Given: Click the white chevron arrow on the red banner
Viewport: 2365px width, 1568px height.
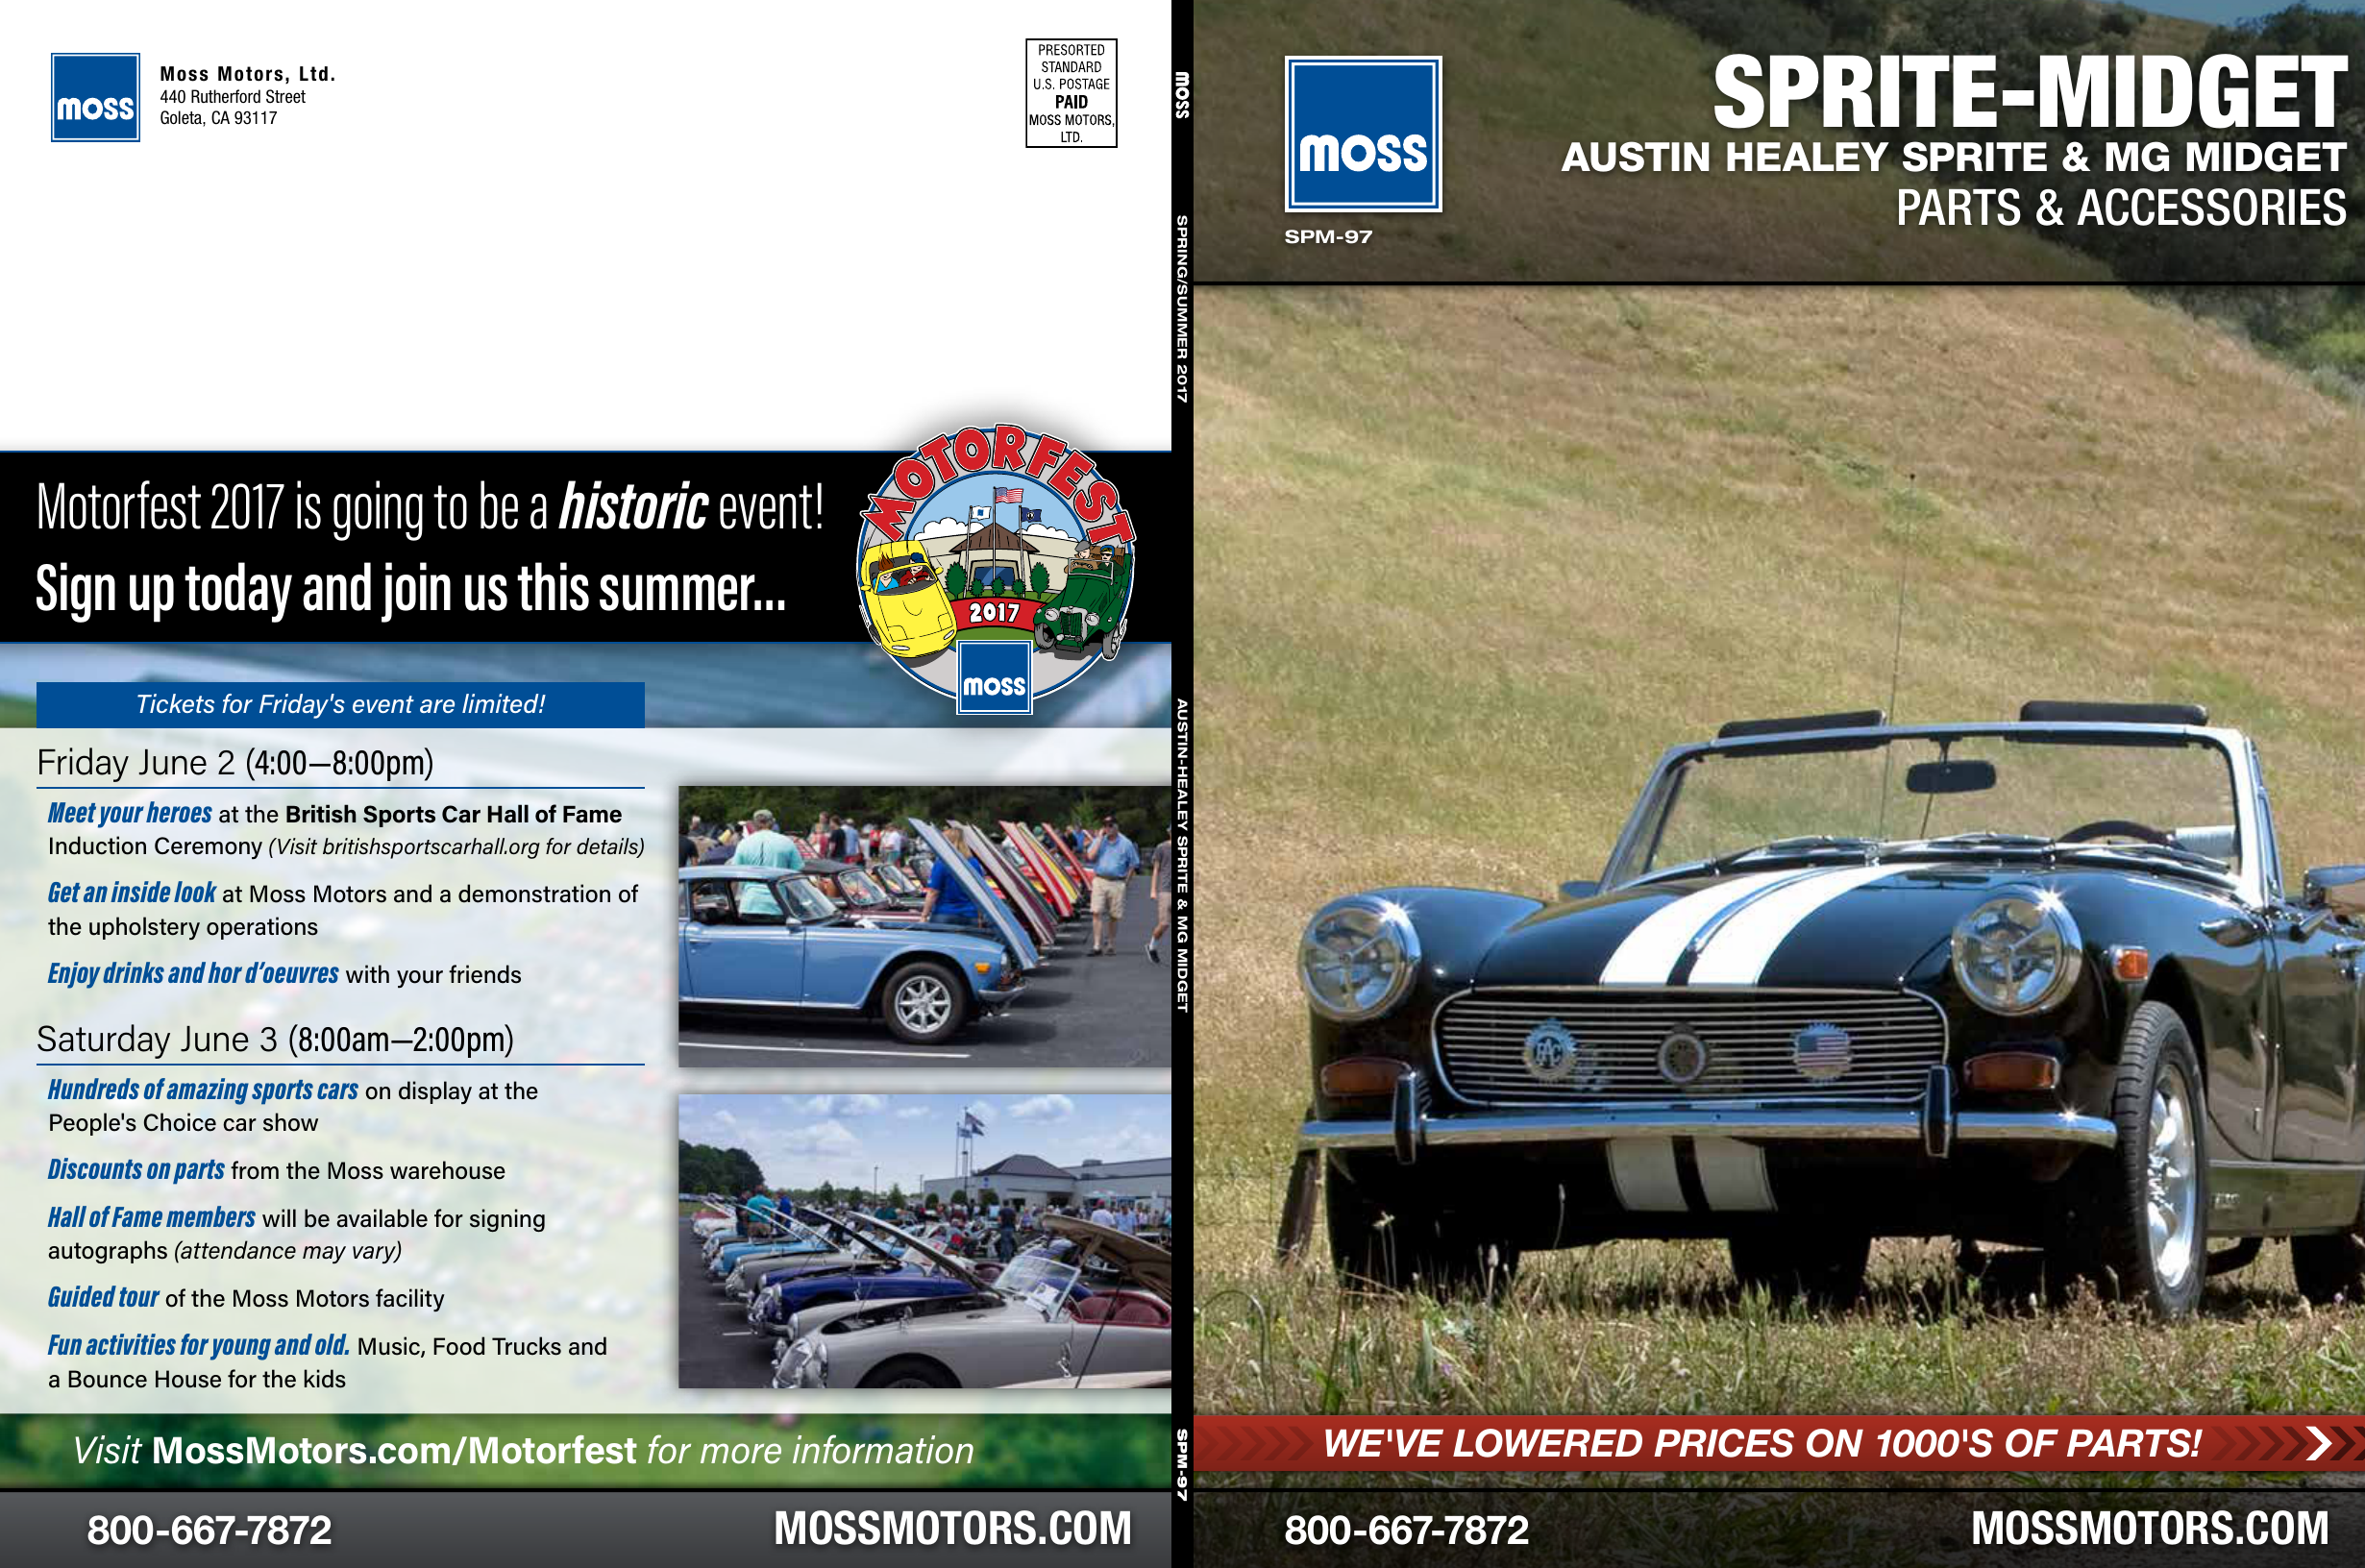Looking at the screenshot, I should tap(2318, 1443).
